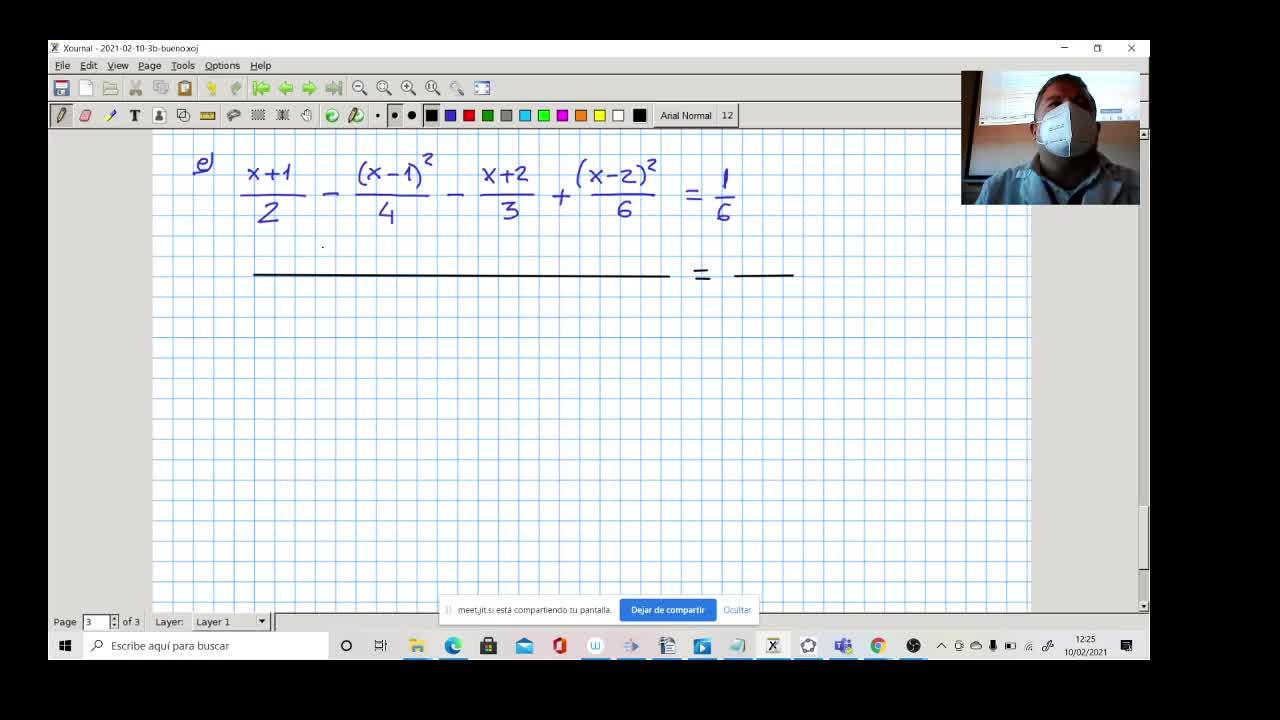Apply default options with the pen-and-tool icon

pos(356,116)
